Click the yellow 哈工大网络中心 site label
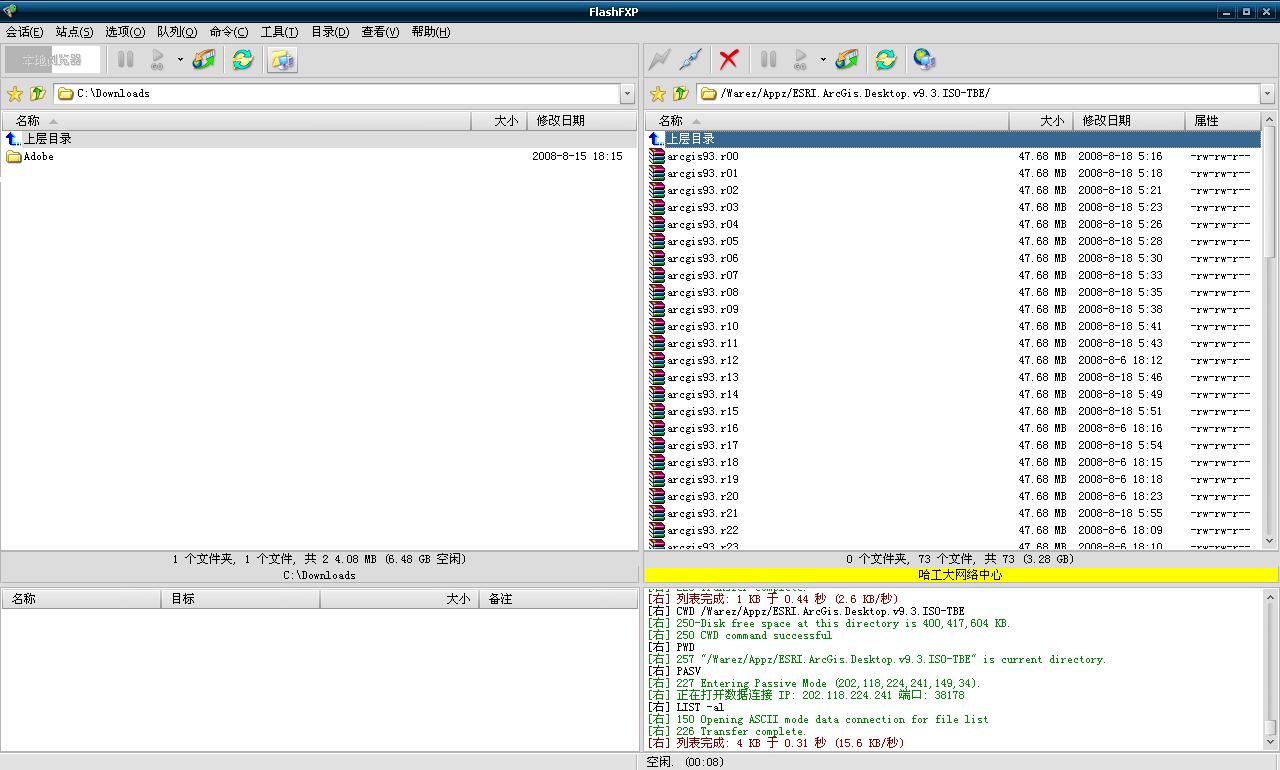The width and height of the screenshot is (1280, 770). [960, 575]
